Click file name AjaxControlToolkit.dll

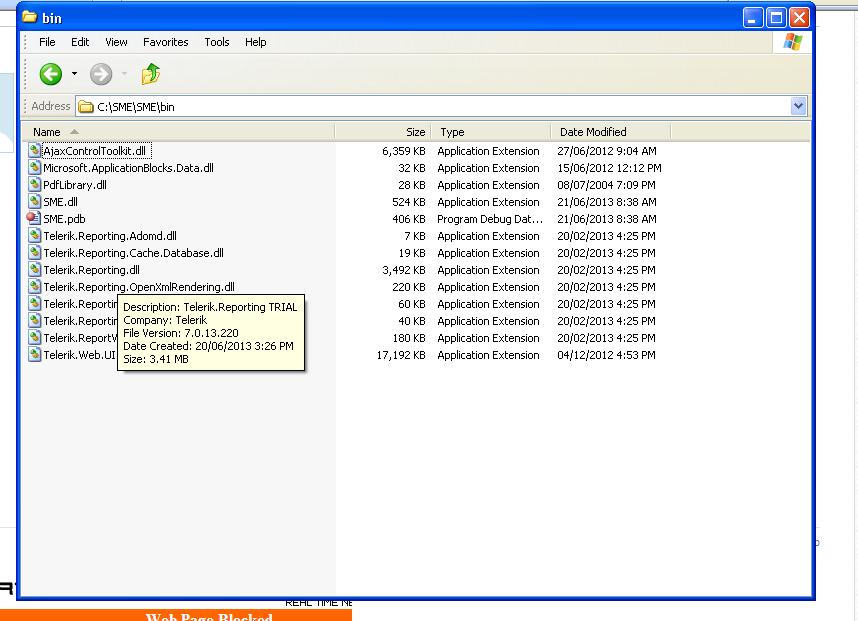[95, 151]
